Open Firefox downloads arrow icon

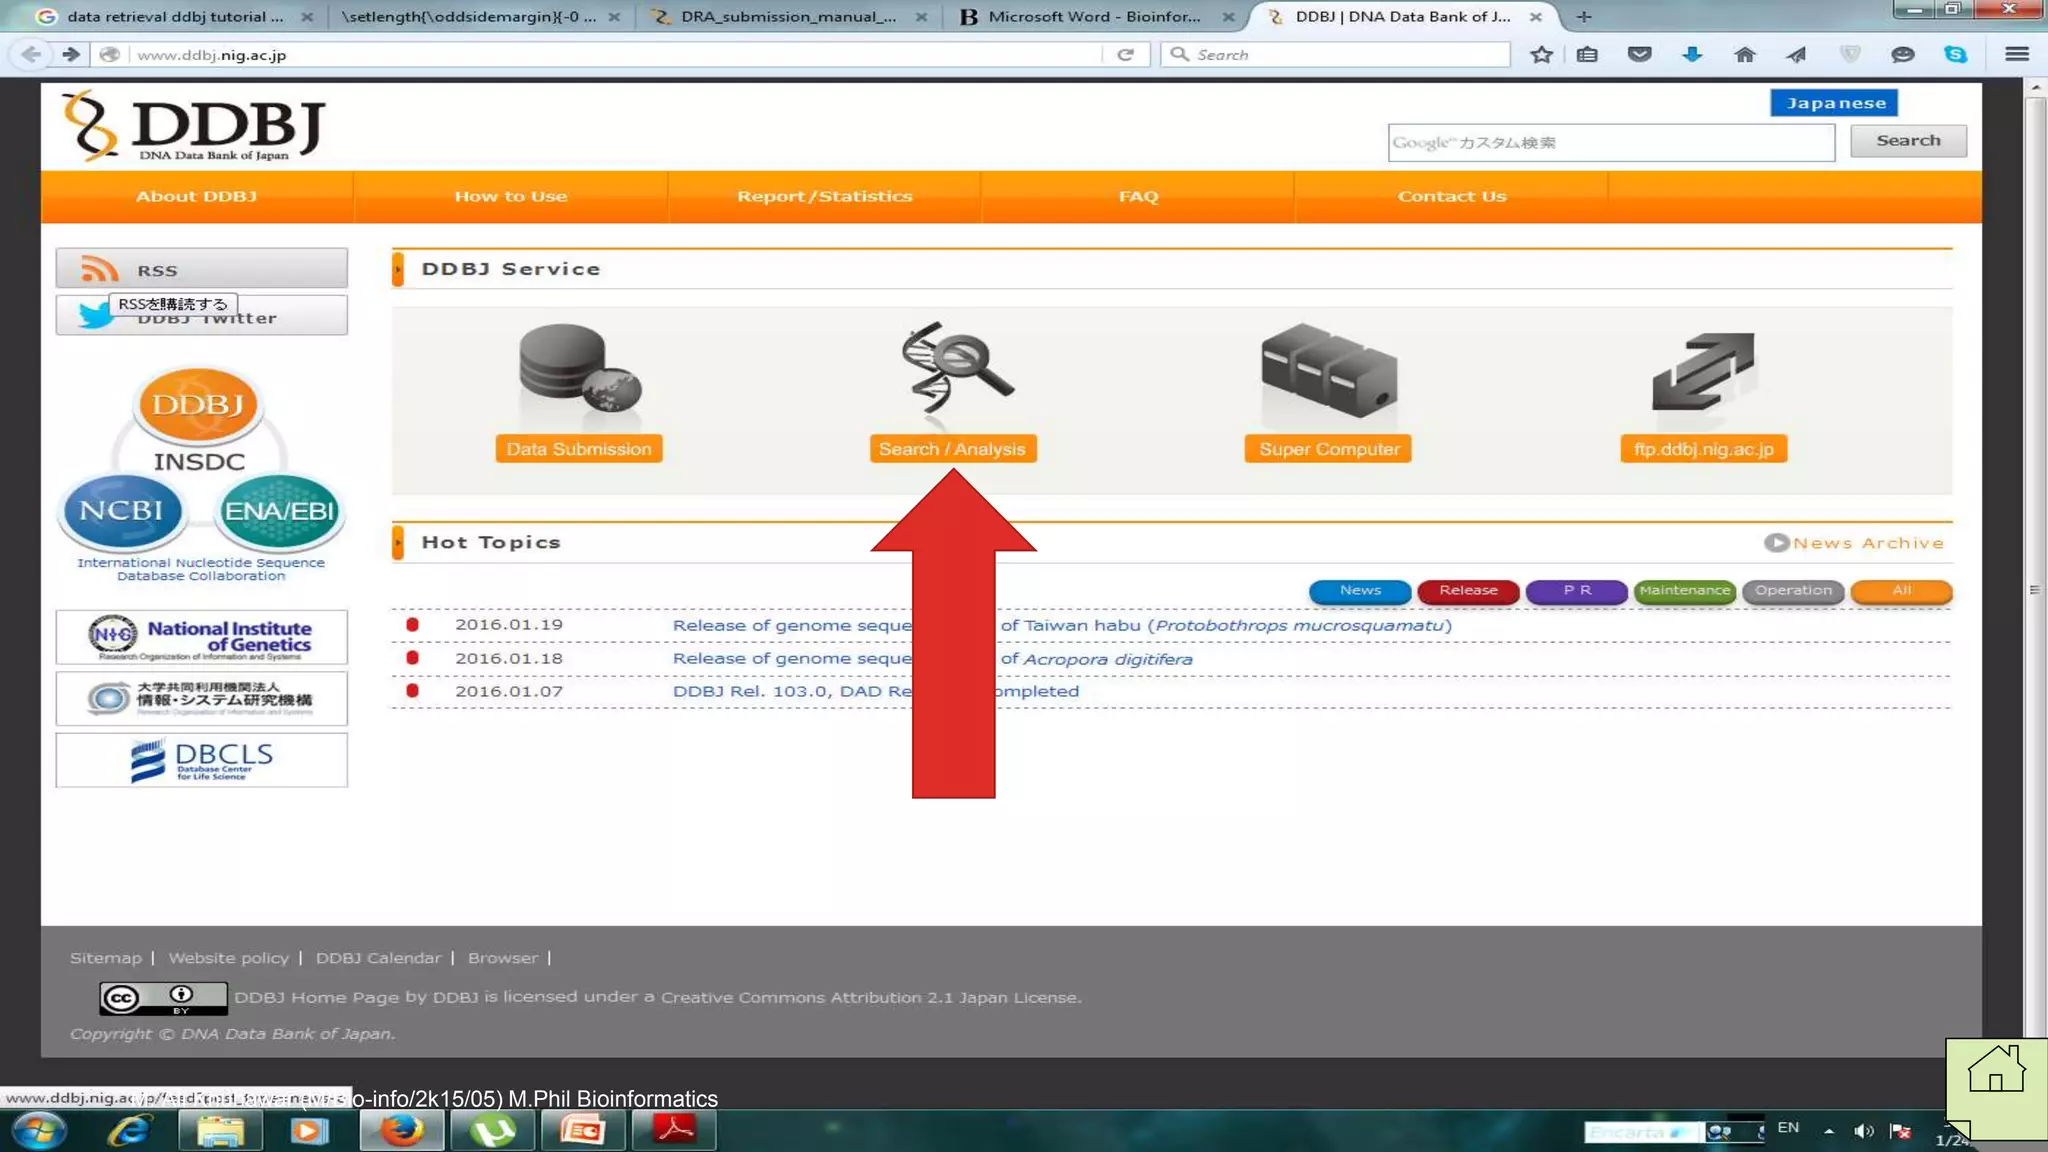click(1692, 55)
